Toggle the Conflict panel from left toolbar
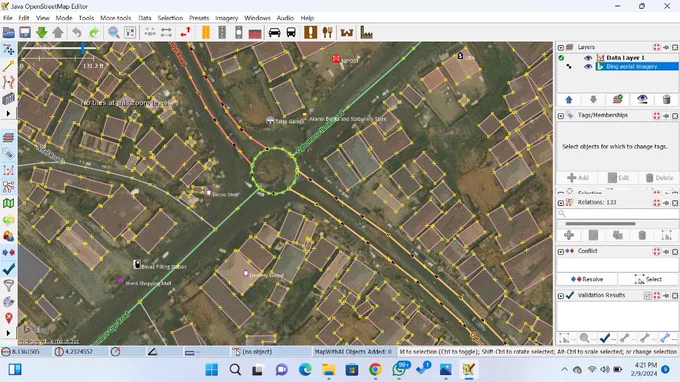 9,253
